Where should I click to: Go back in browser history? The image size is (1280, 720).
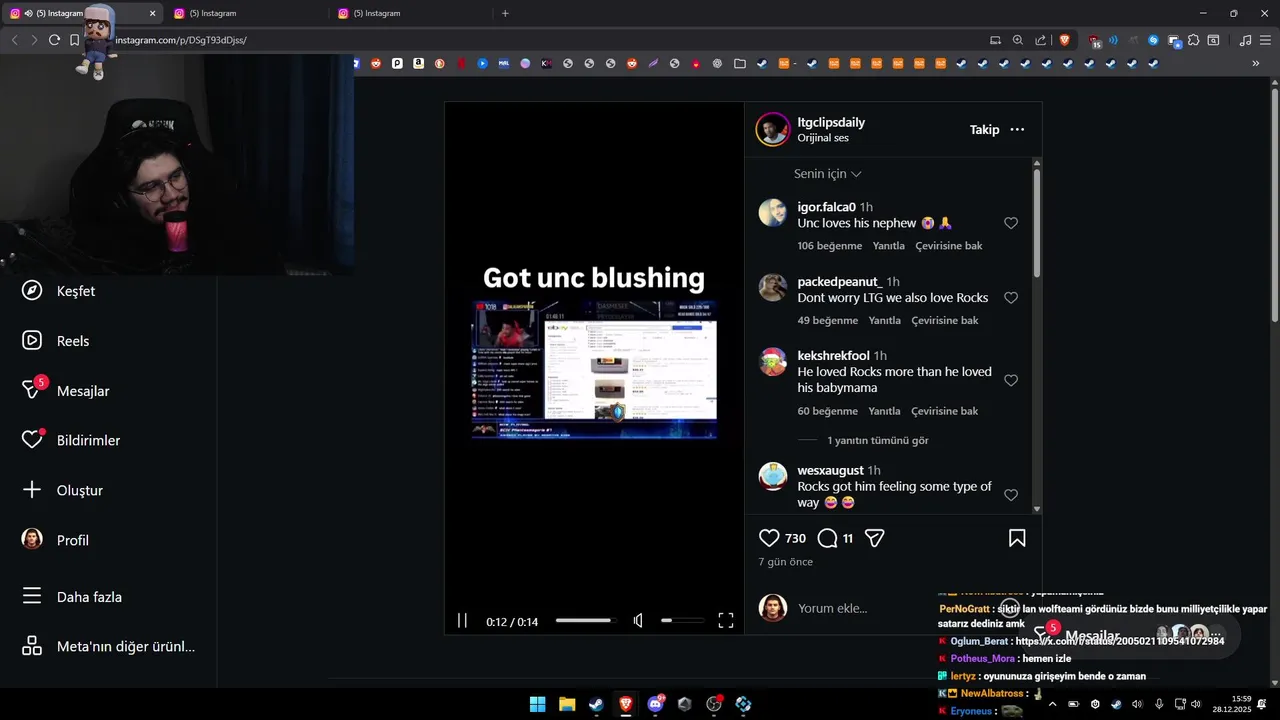coord(14,40)
